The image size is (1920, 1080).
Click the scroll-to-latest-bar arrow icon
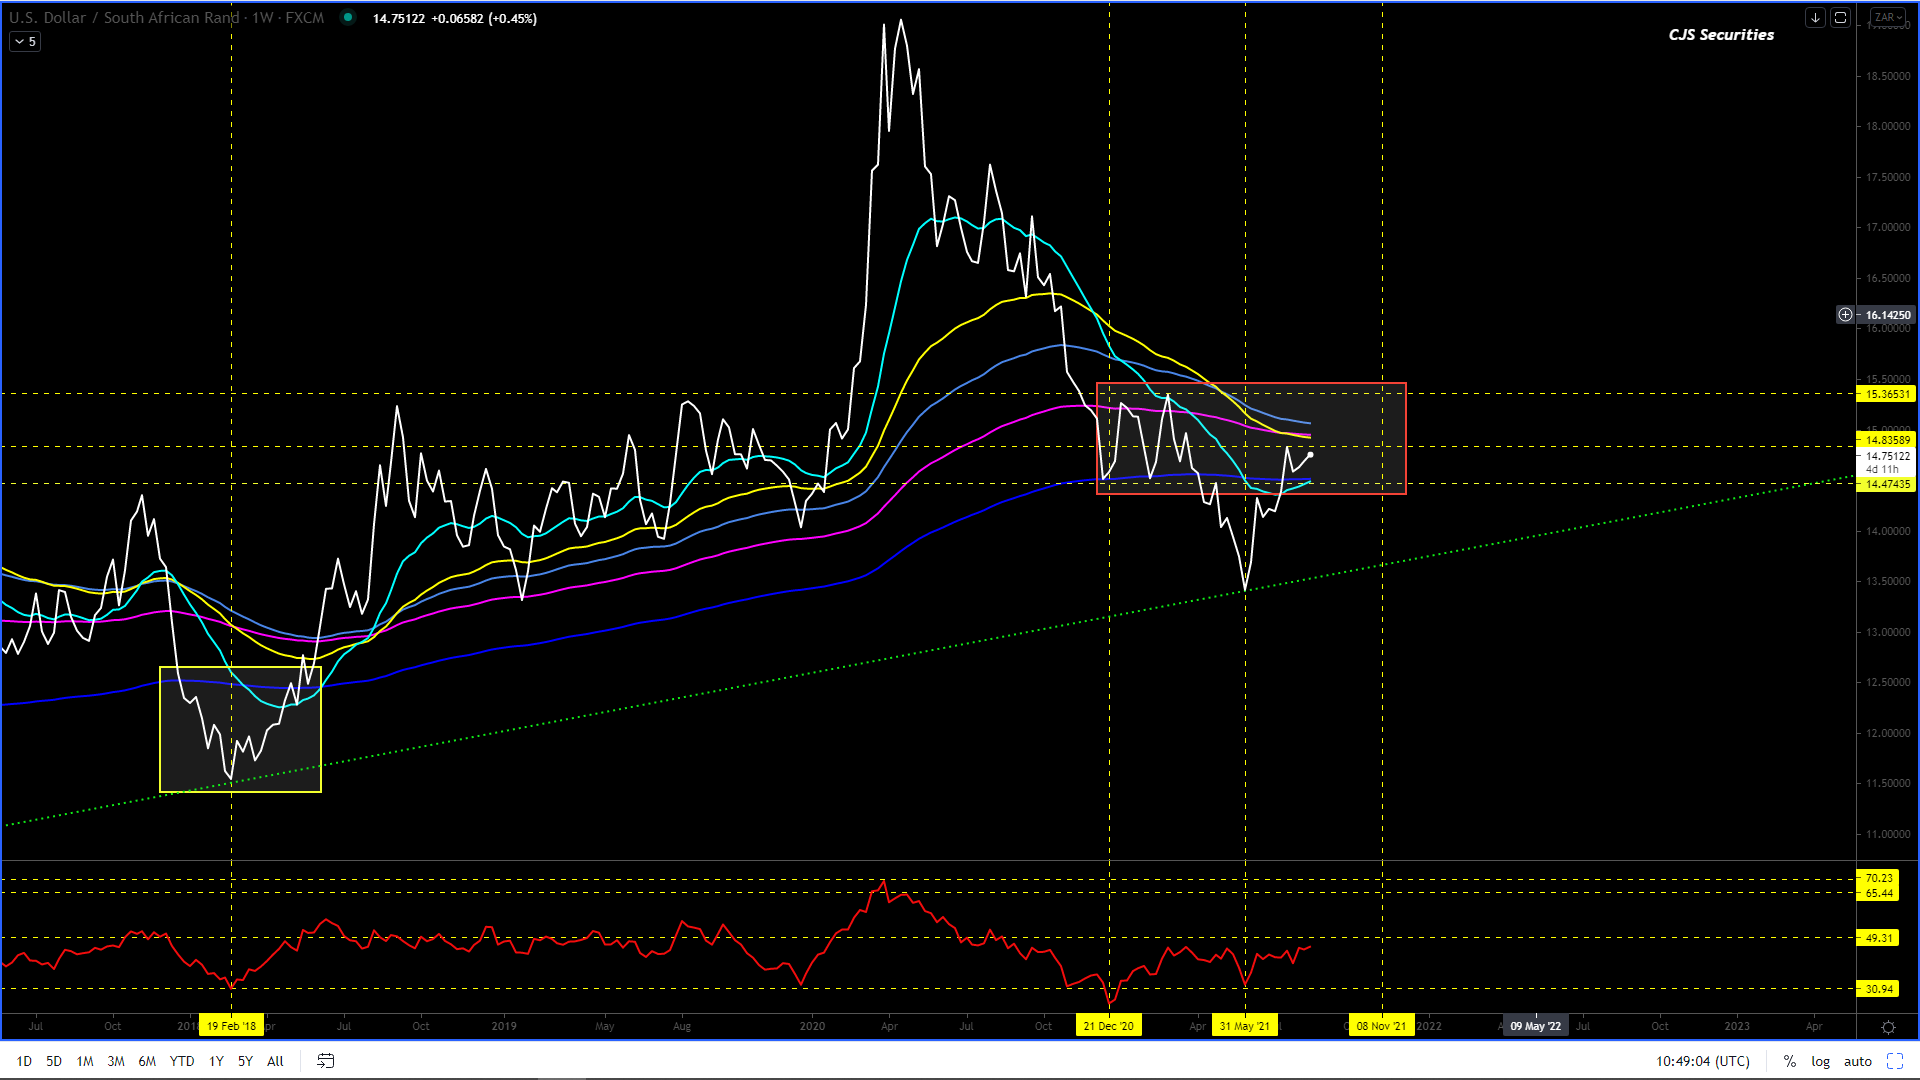coord(1815,18)
